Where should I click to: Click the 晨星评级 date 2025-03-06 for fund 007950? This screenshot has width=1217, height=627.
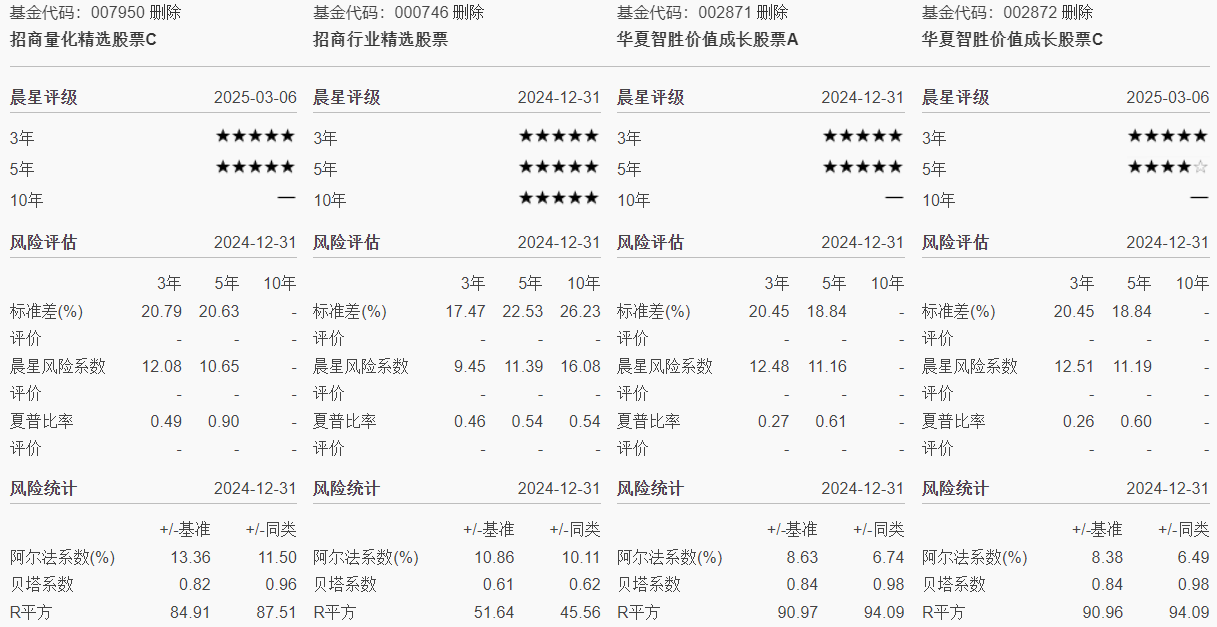click(x=255, y=98)
